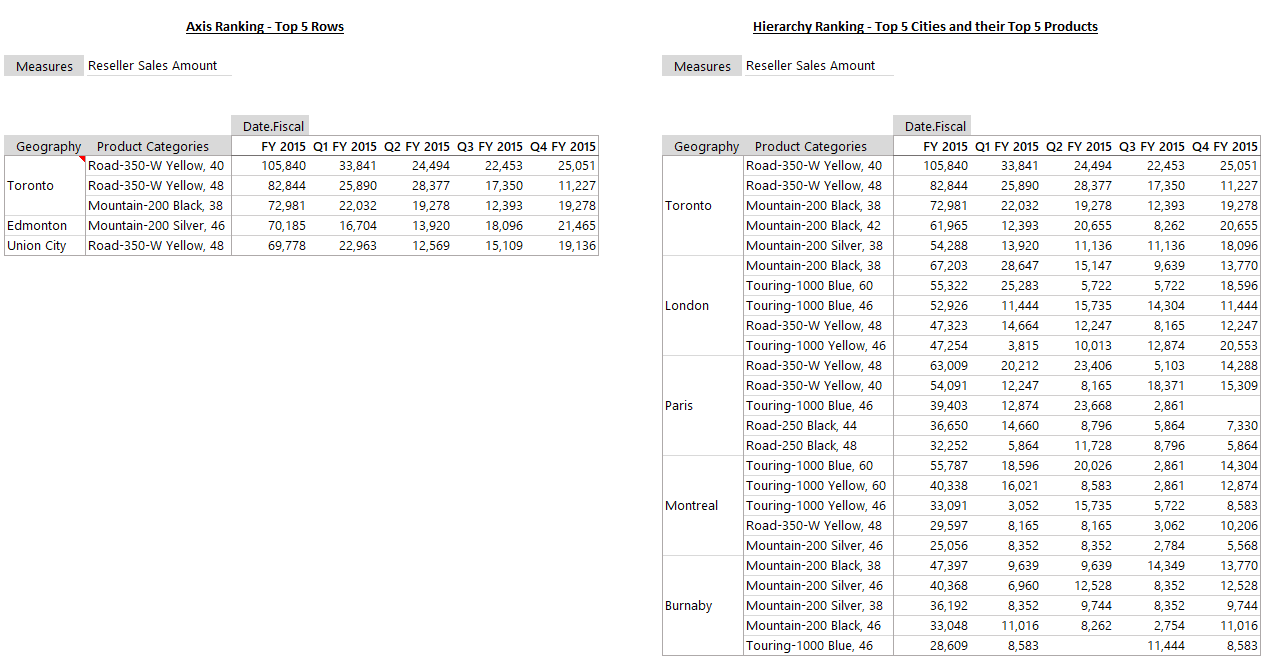Click the Q1 FY 2015 header in left table
Screen dimensions: 1267x663
(x=345, y=146)
